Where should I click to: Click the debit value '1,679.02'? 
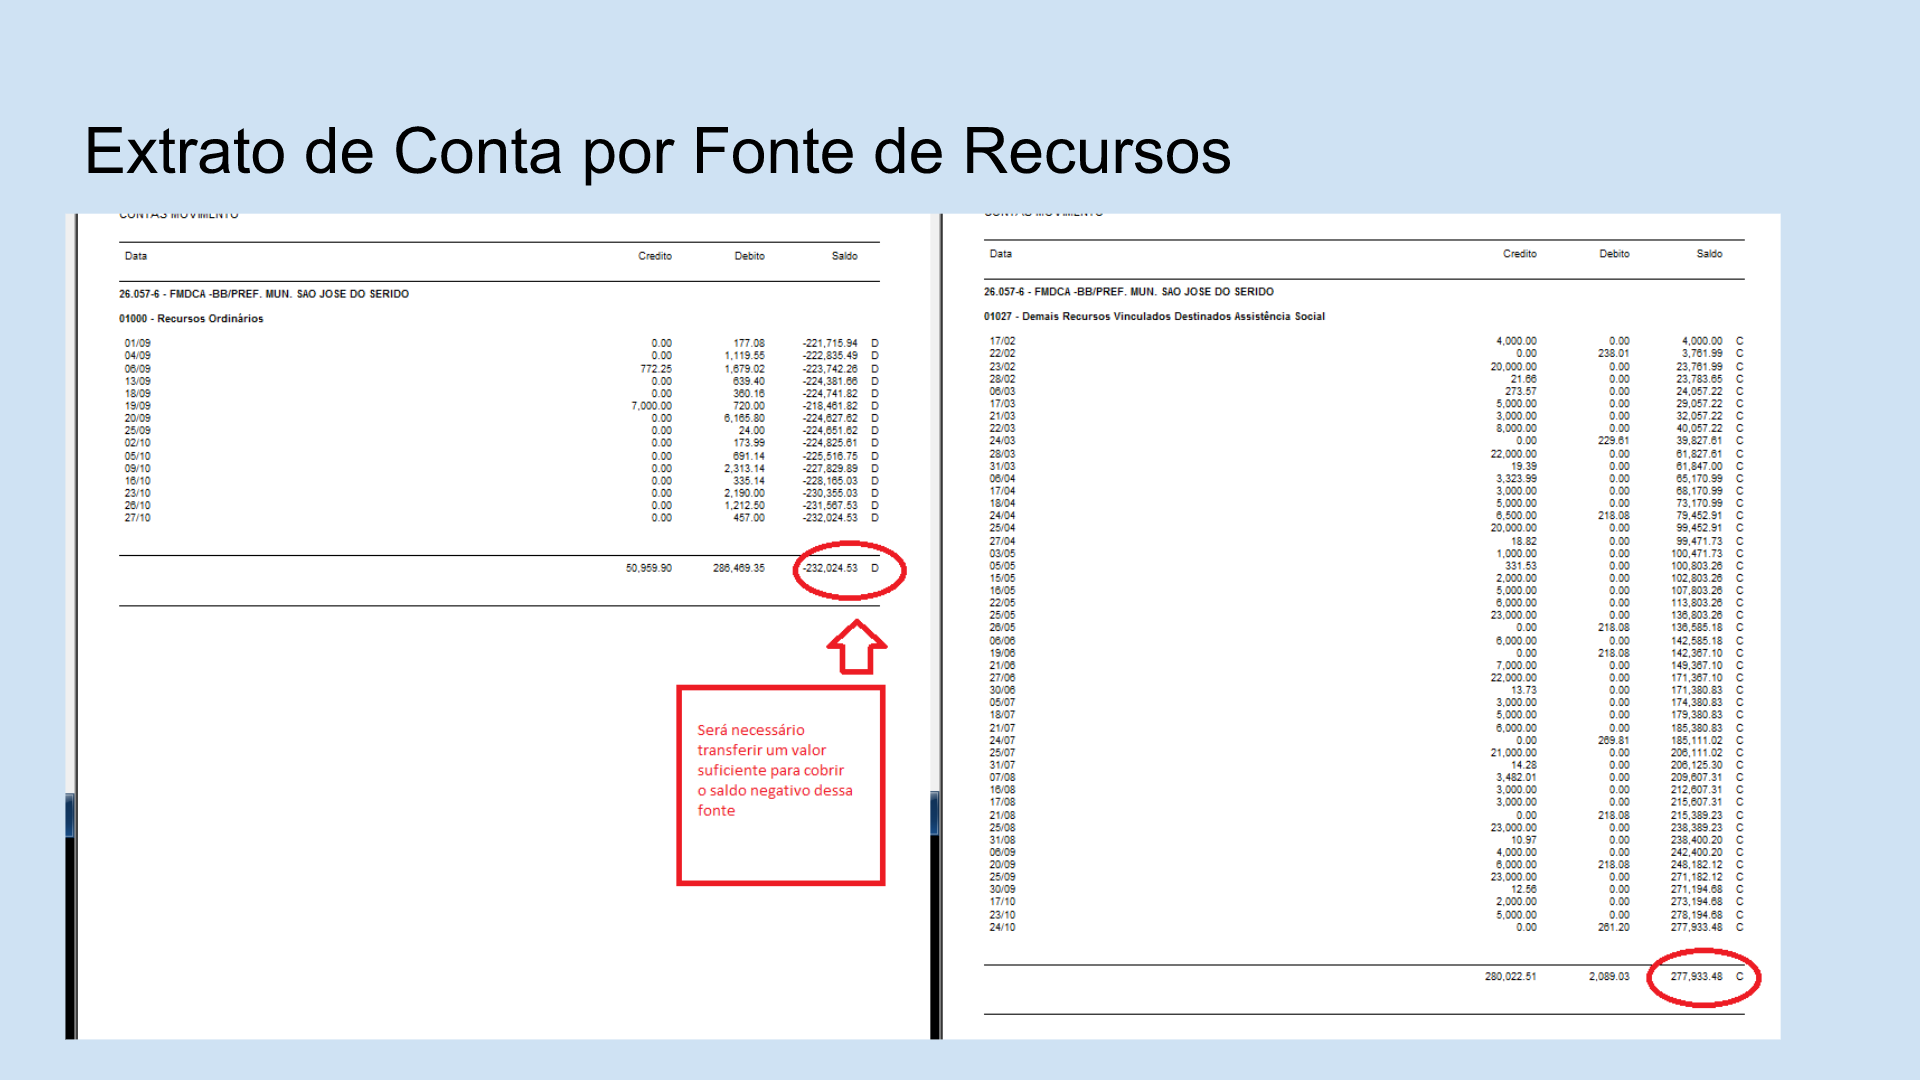click(x=745, y=369)
